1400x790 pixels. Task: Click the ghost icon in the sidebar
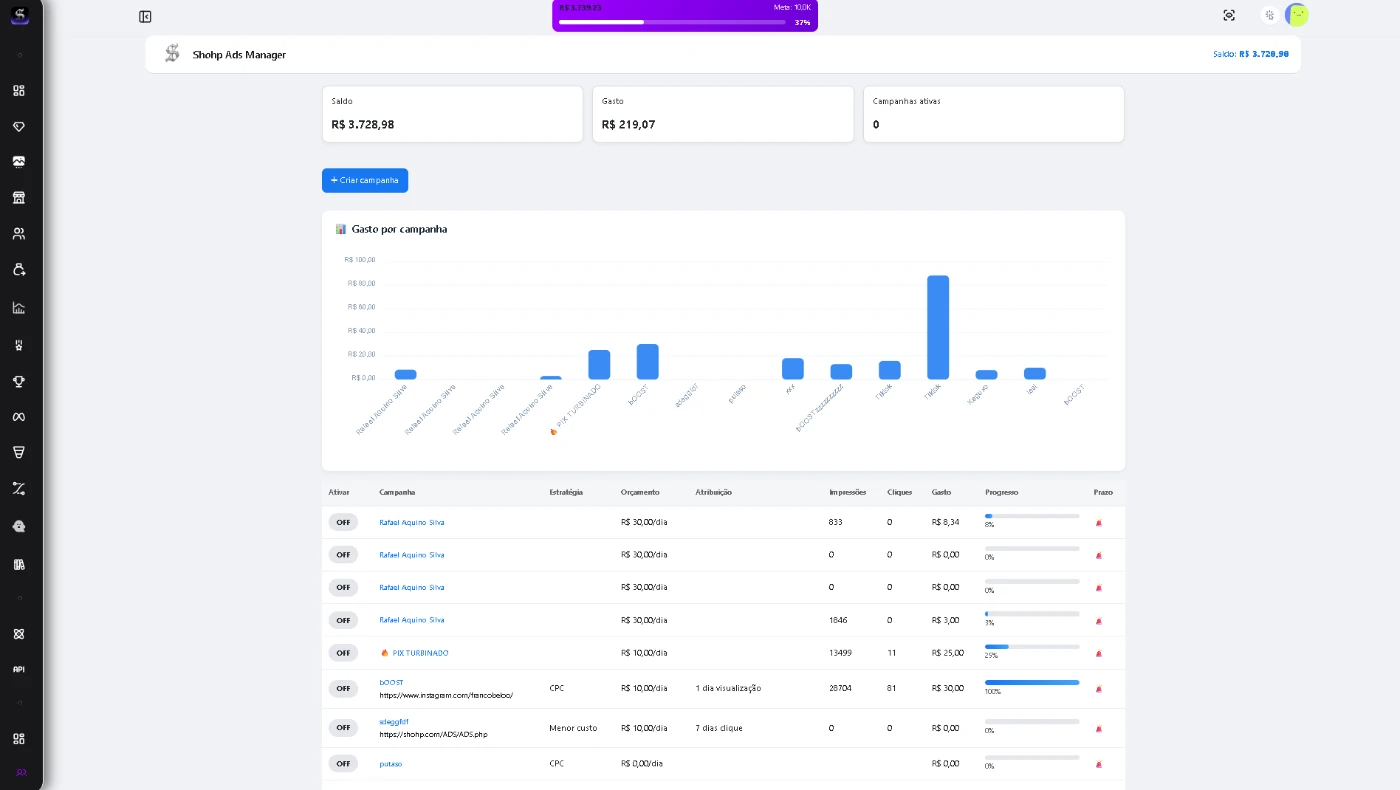(18, 526)
